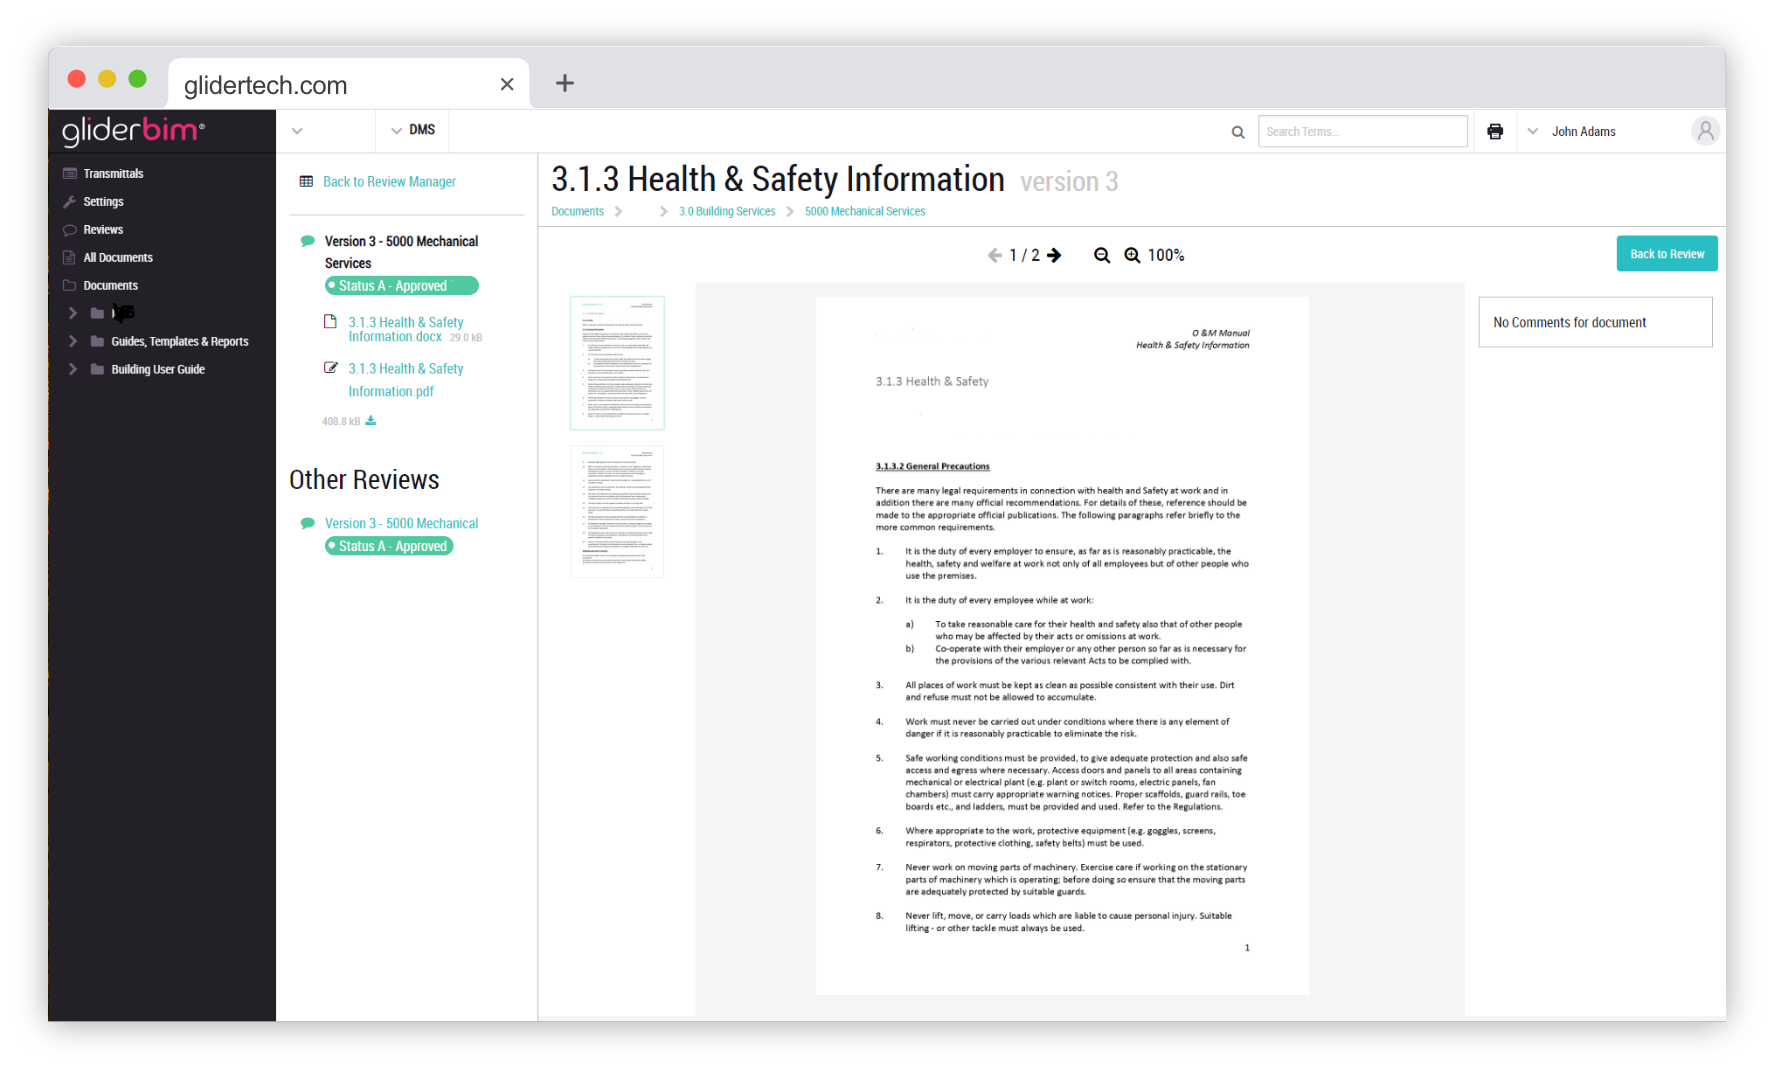Open Reviews in the sidebar
The width and height of the screenshot is (1774, 1072).
(103, 230)
